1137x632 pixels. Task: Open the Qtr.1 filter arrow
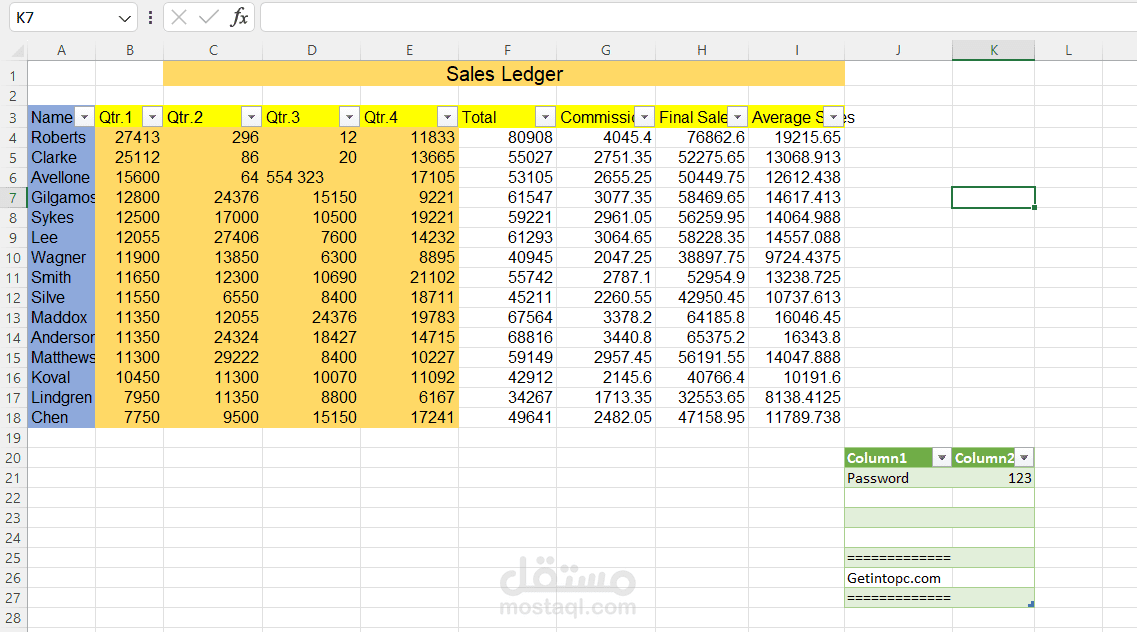pyautogui.click(x=152, y=117)
